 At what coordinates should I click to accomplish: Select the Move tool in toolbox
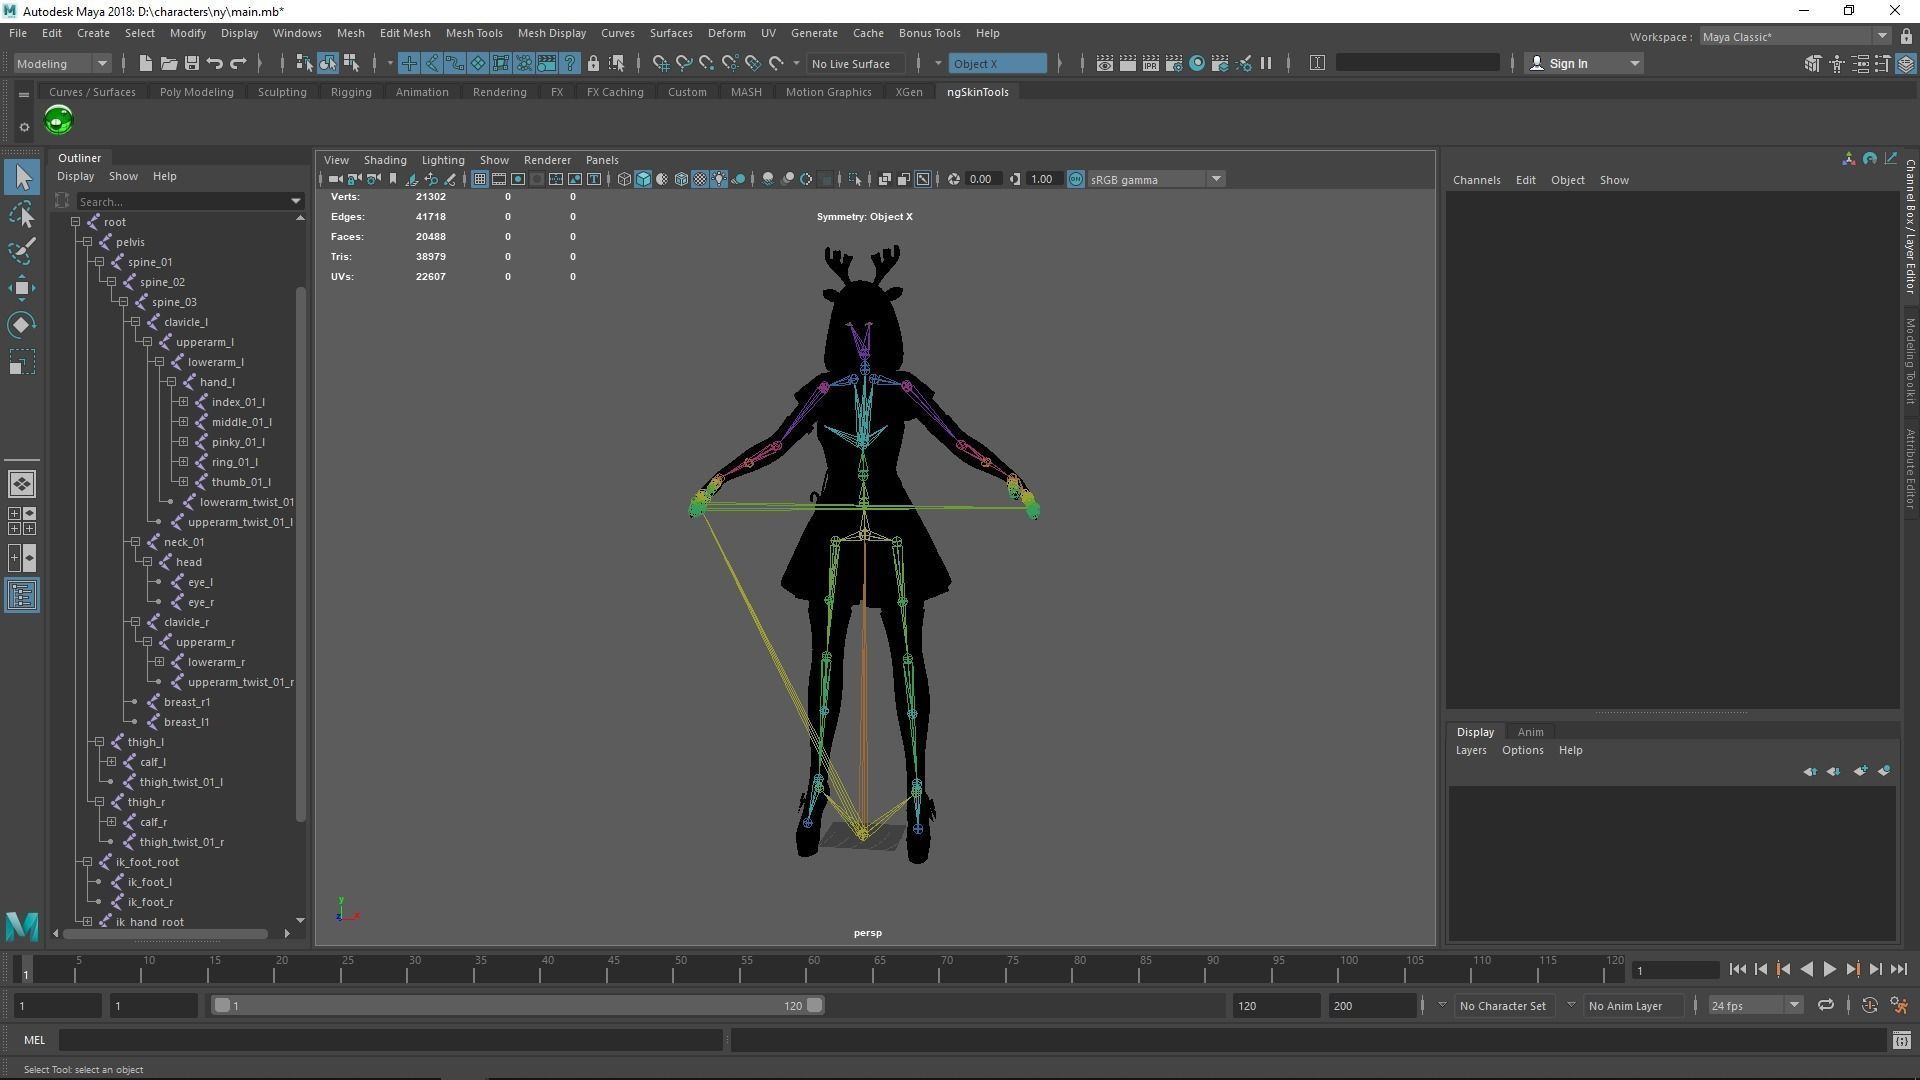click(22, 289)
